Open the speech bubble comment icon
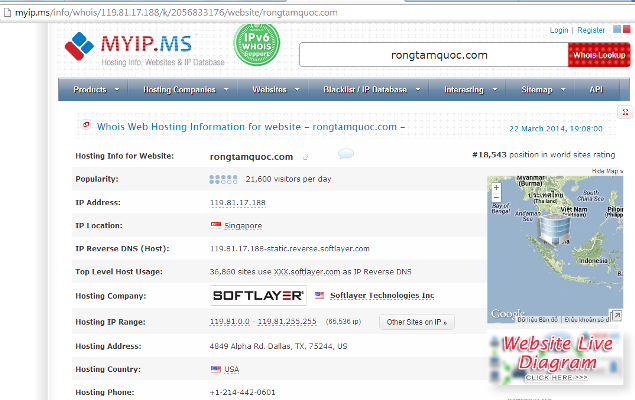 (x=345, y=155)
